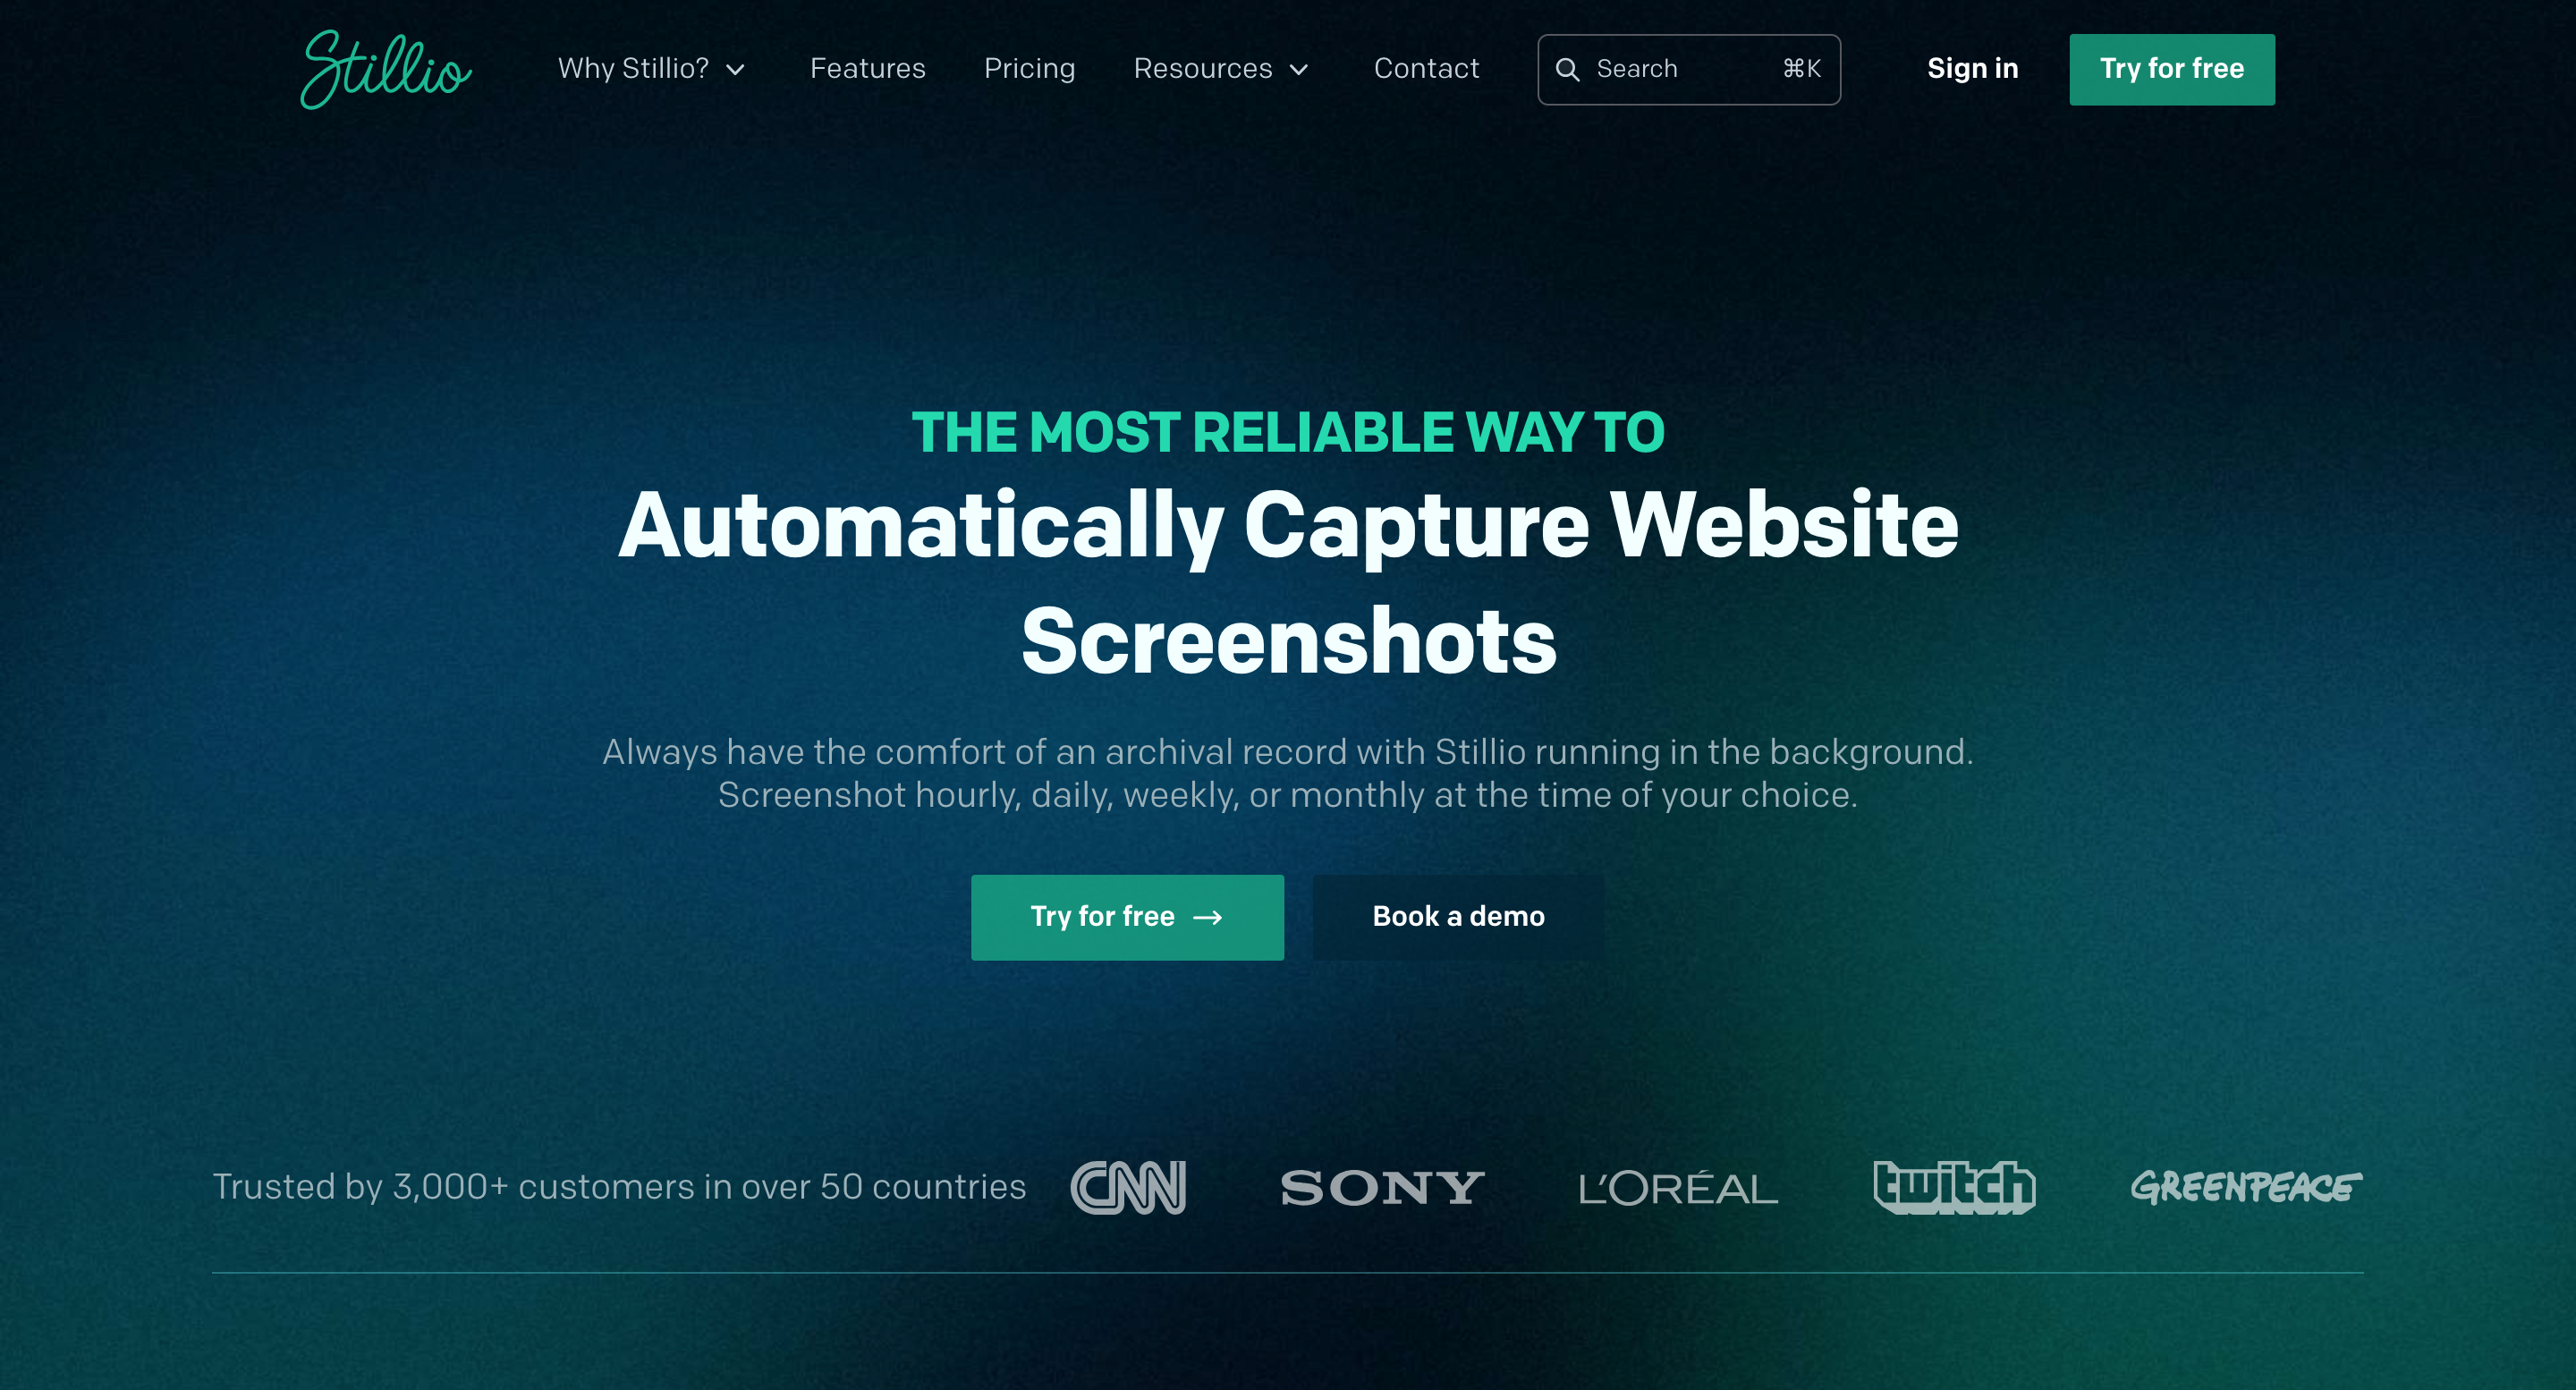The height and width of the screenshot is (1390, 2576).
Task: Click the Stillio script logo
Action: pos(386,69)
